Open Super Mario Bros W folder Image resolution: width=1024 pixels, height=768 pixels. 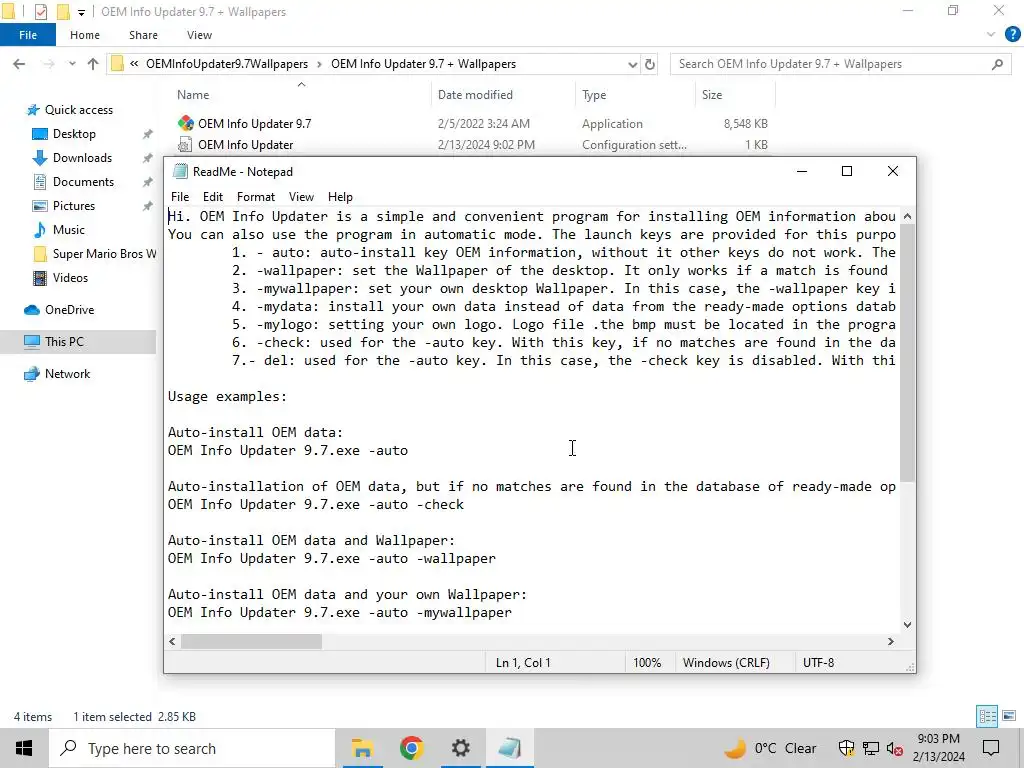(104, 254)
